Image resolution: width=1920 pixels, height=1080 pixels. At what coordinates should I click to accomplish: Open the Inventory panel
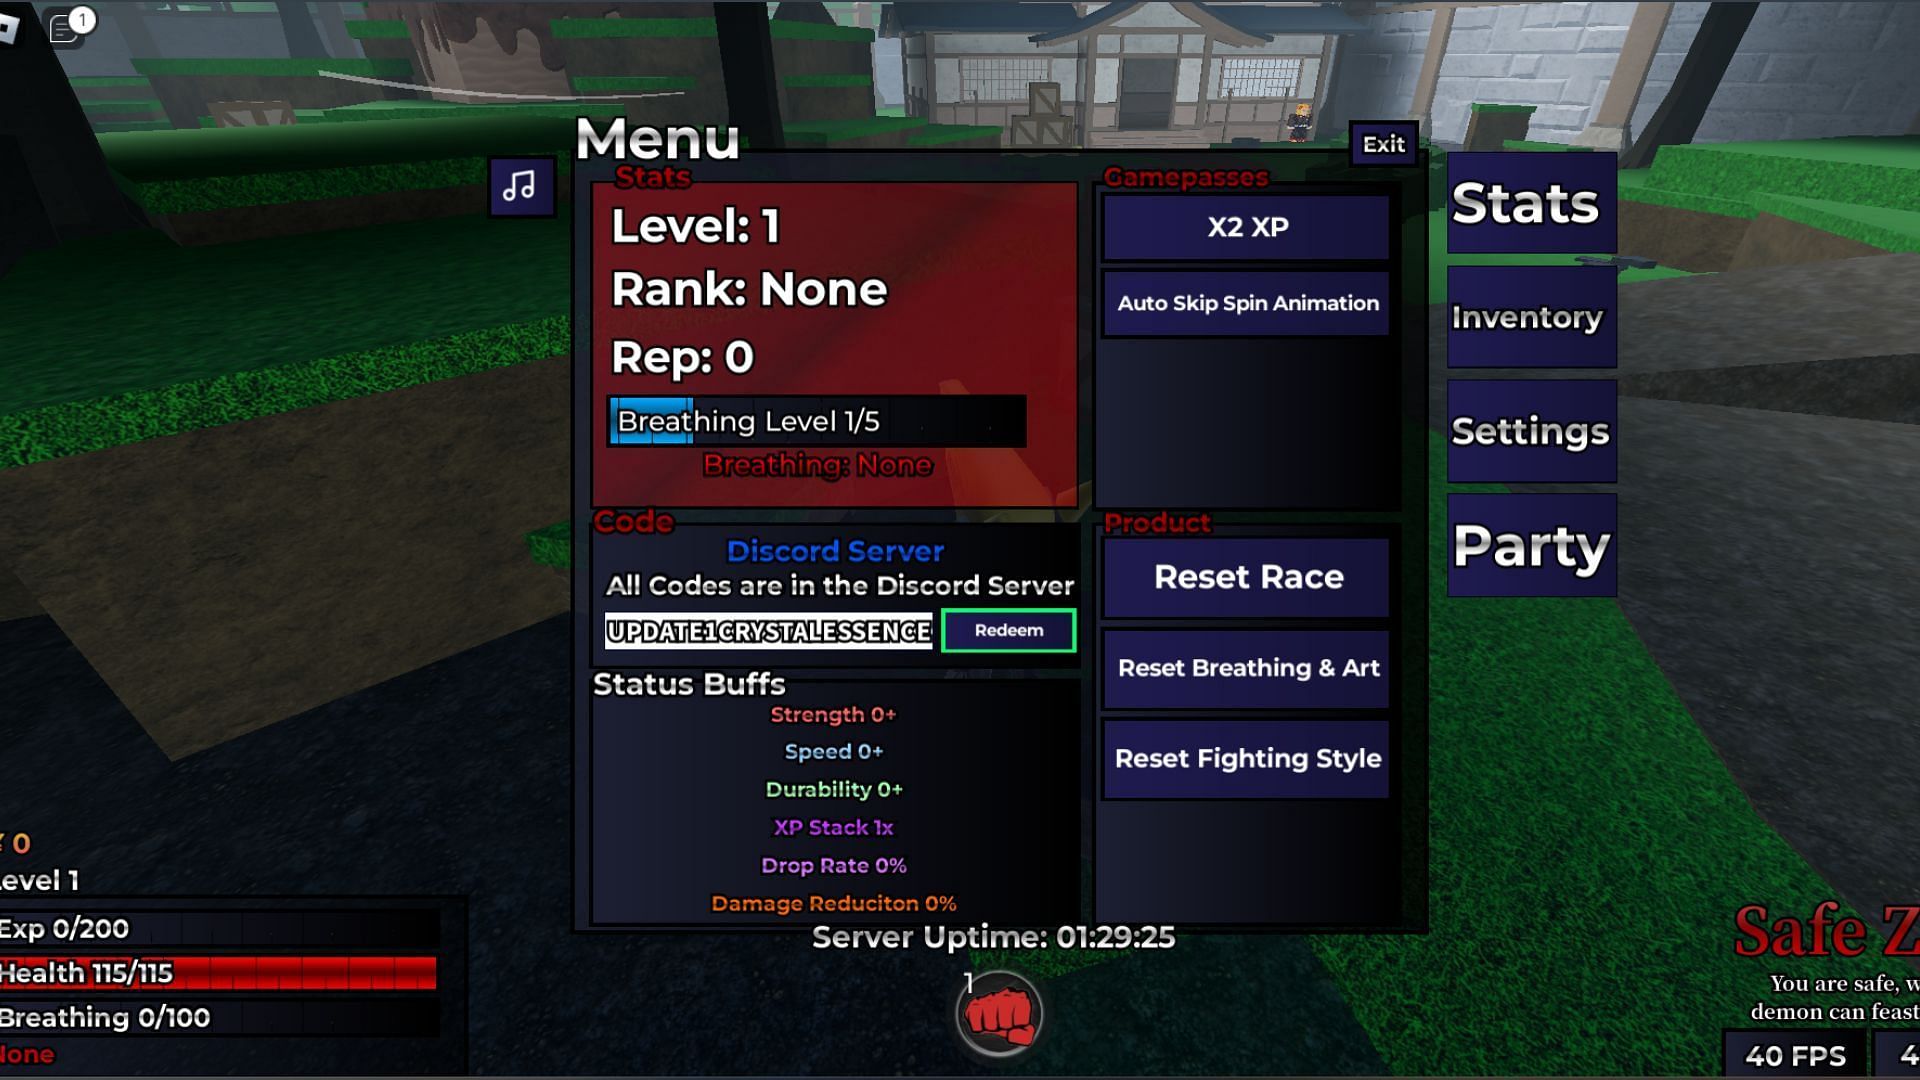(1530, 316)
